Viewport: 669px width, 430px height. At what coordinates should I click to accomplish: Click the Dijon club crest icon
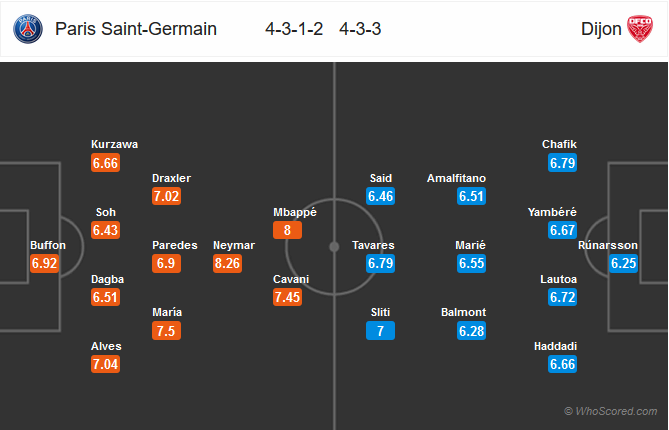(640, 29)
